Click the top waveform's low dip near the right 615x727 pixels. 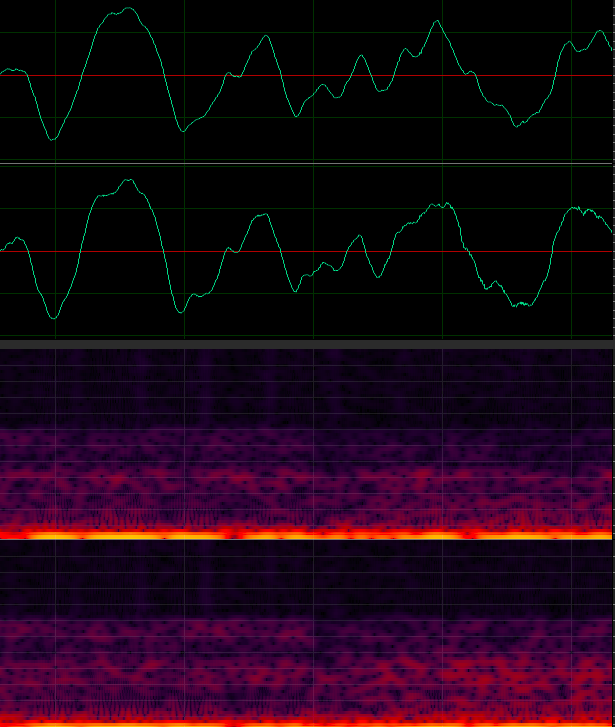click(516, 125)
